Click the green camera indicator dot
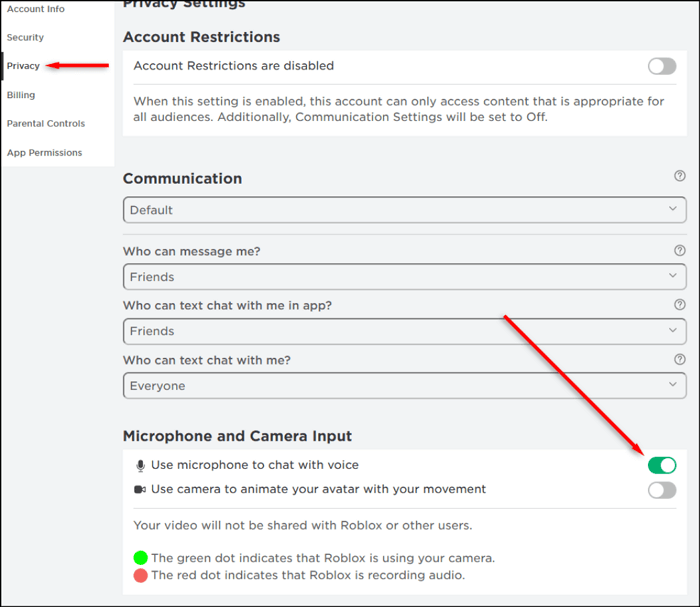The width and height of the screenshot is (700, 607). 140,558
